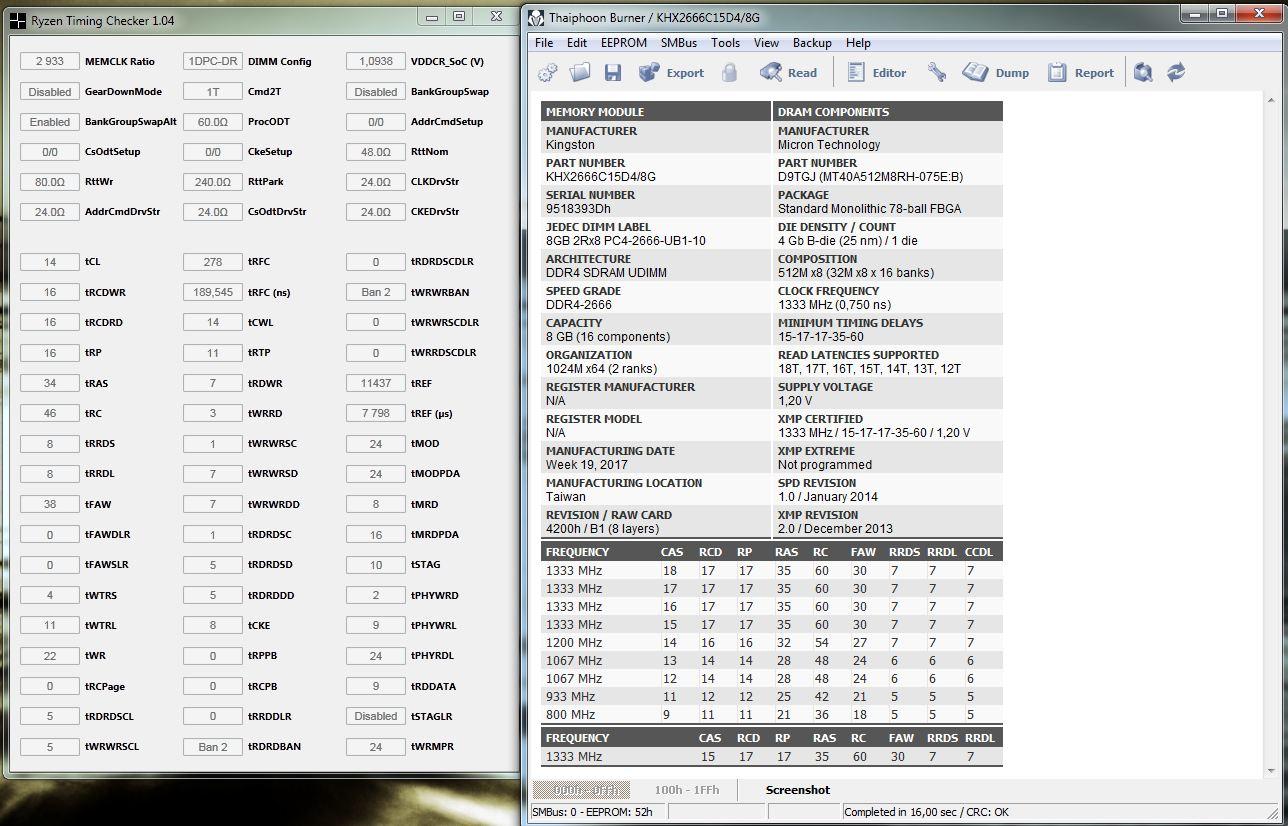
Task: Click the tRC value 46 field
Action: 50,413
